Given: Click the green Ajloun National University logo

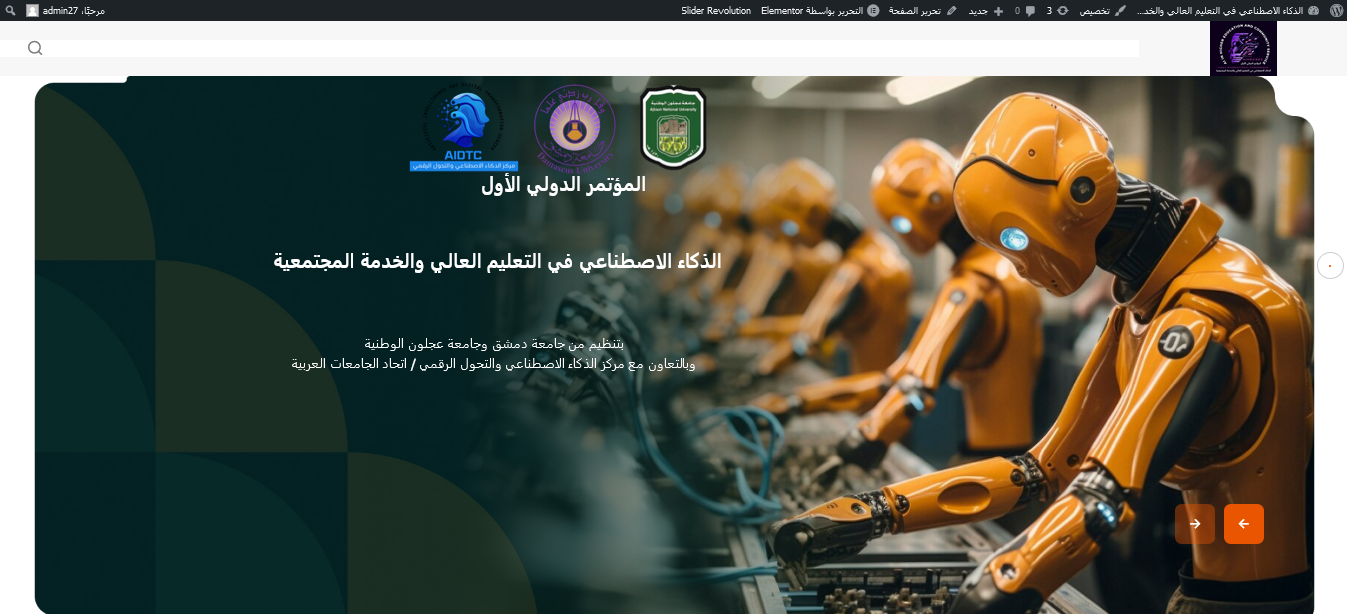Looking at the screenshot, I should (673, 127).
